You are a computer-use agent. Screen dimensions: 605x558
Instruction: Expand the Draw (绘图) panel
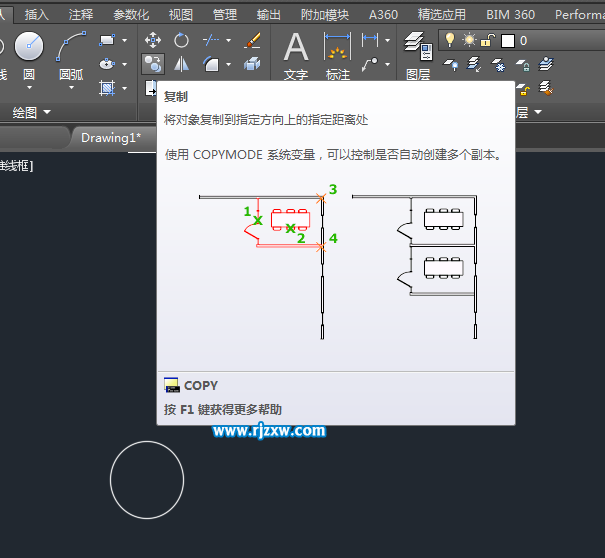[32, 112]
